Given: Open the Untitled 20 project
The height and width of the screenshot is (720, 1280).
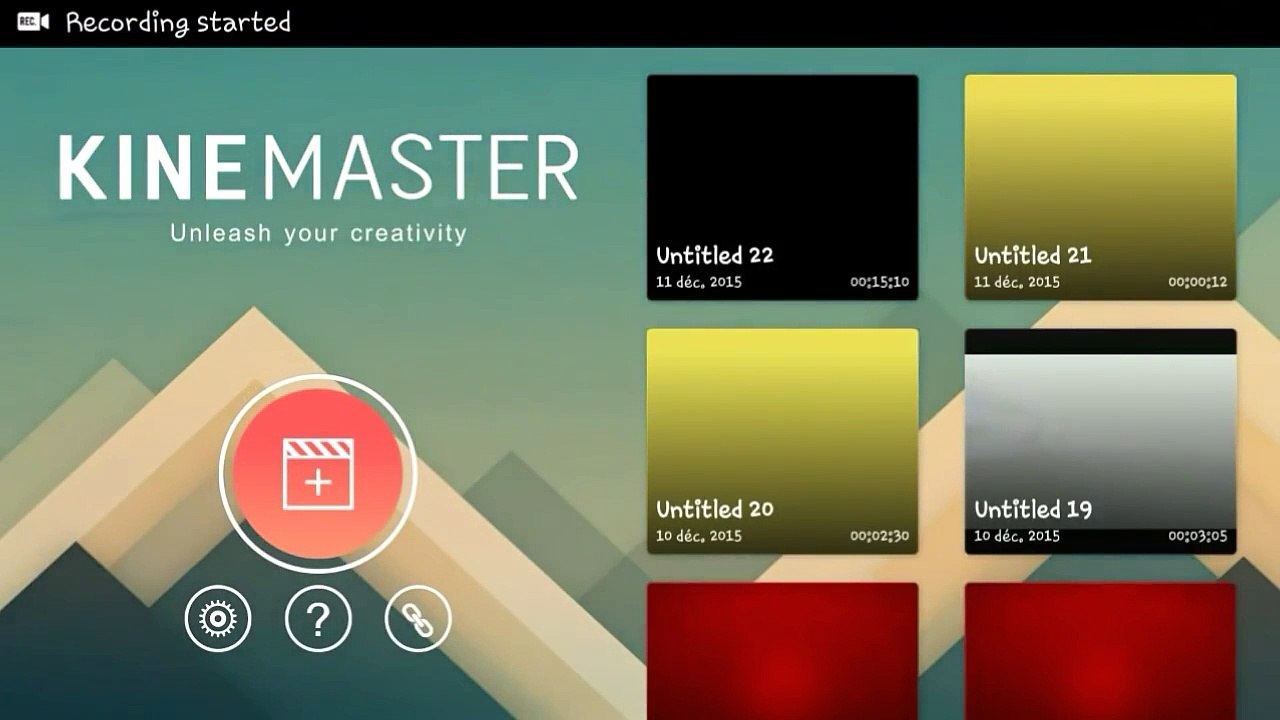Looking at the screenshot, I should [782, 441].
